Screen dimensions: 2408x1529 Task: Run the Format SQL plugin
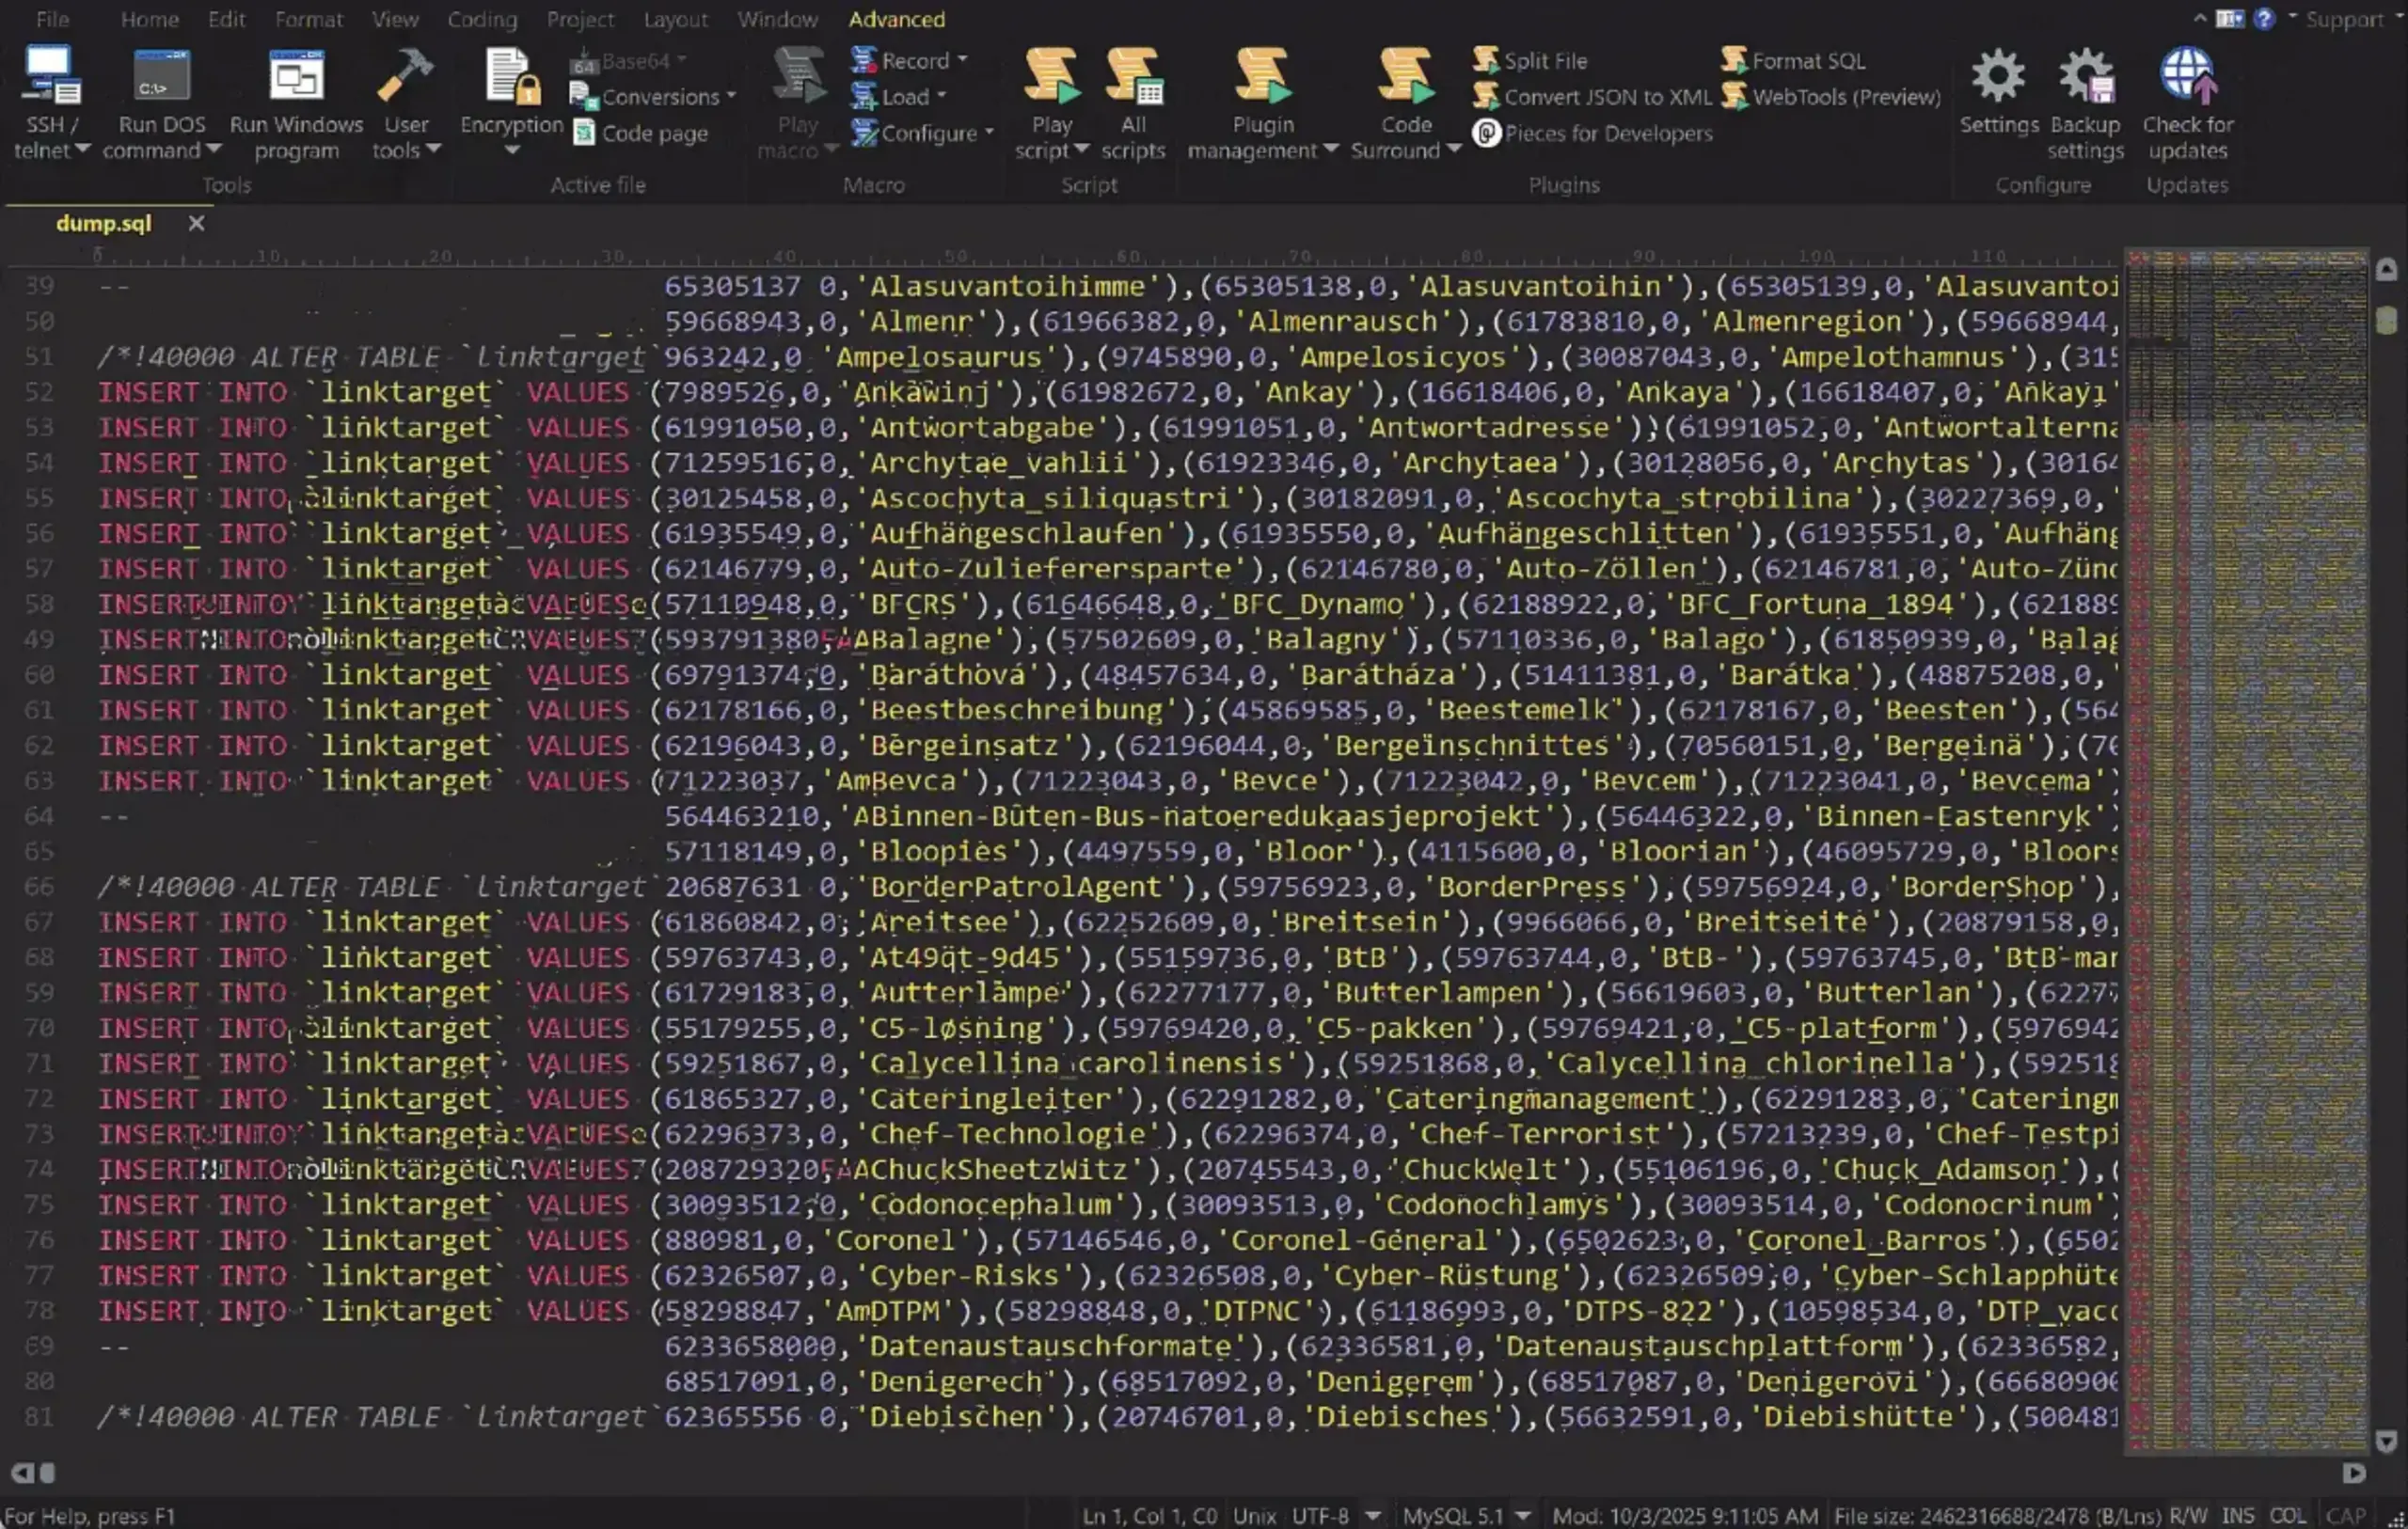pos(1794,61)
